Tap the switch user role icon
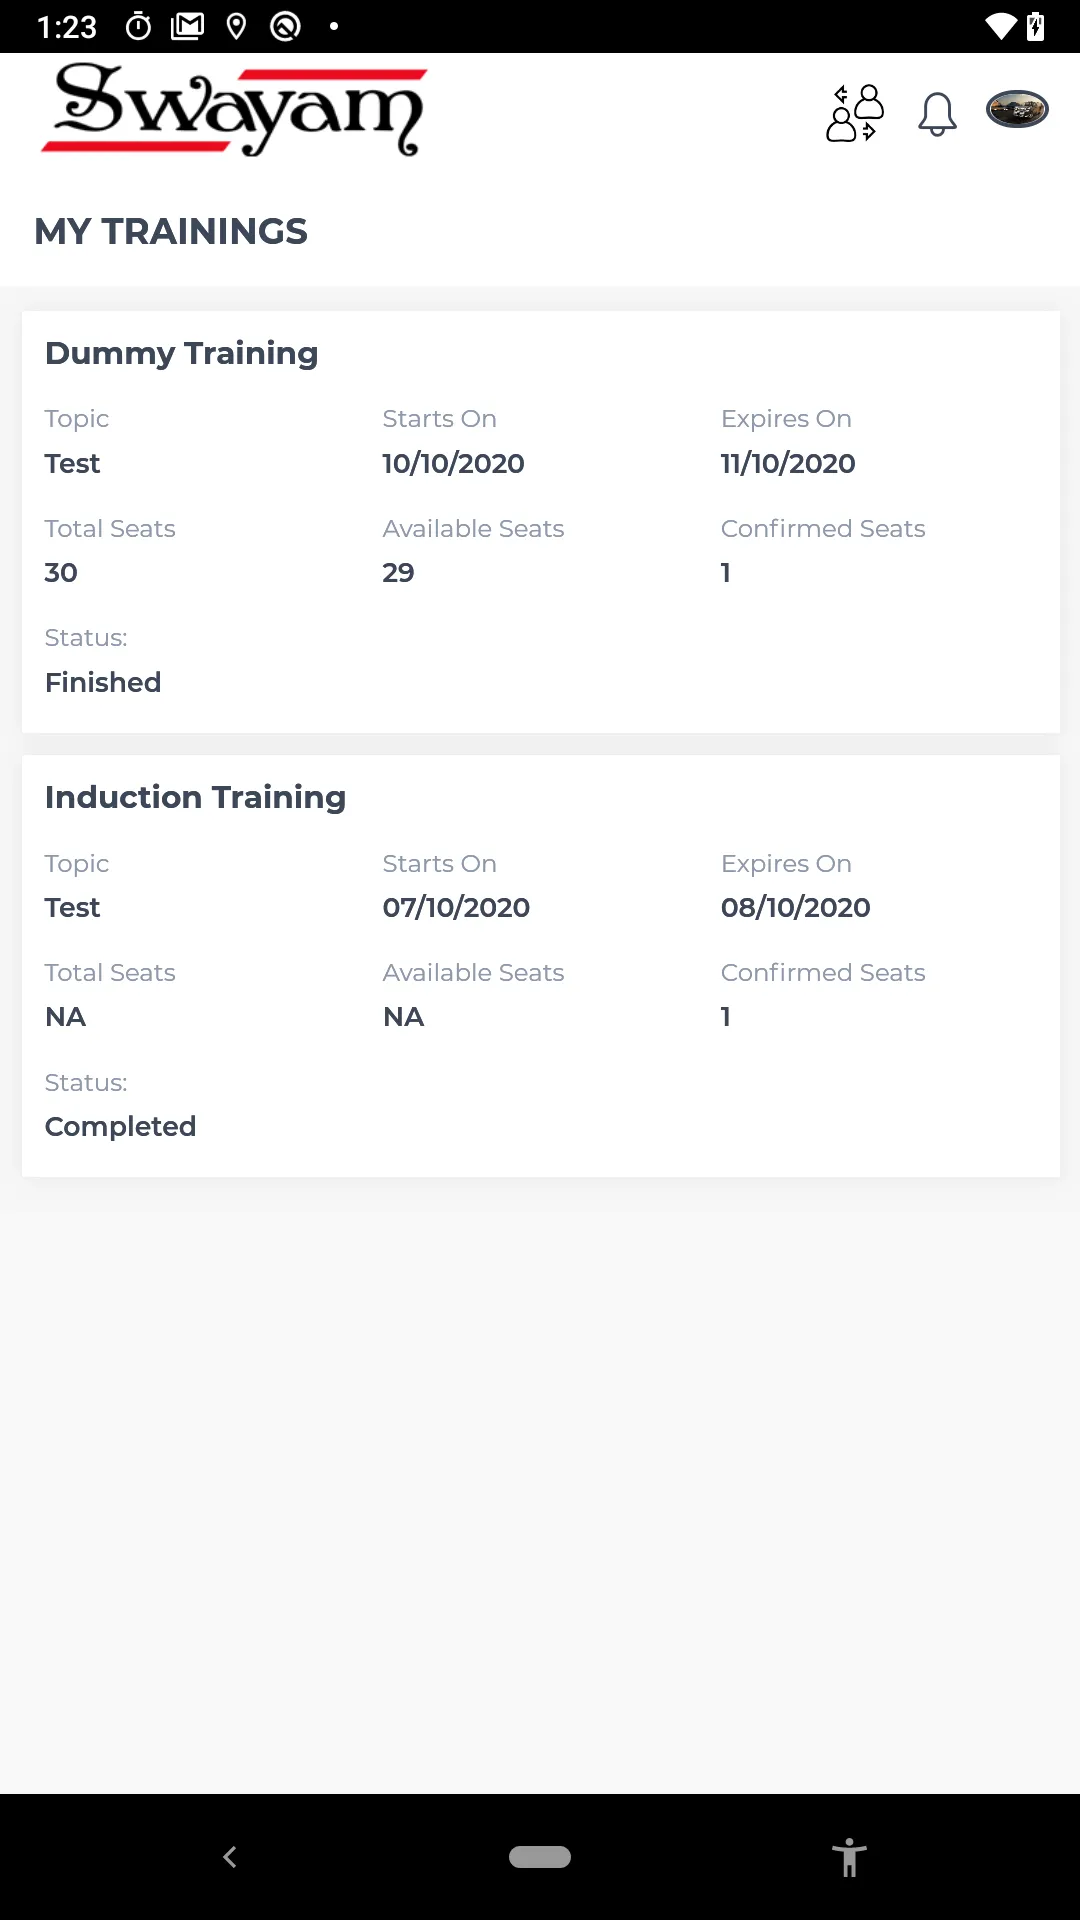Image resolution: width=1080 pixels, height=1920 pixels. click(x=855, y=112)
